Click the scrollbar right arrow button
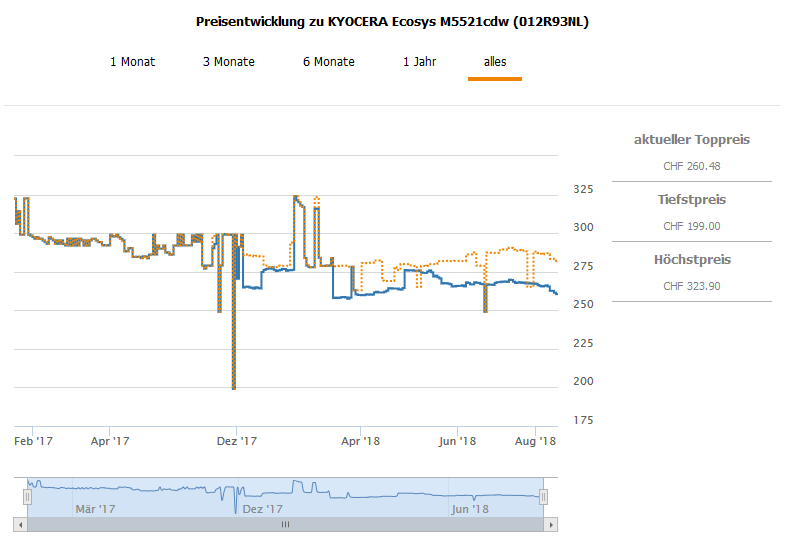Screen dimensions: 786x543 [x=551, y=524]
